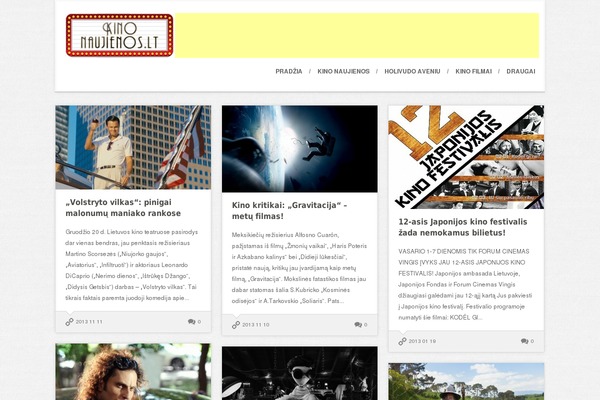Open comments icon on Volstryto vilkas post

pyautogui.click(x=192, y=322)
